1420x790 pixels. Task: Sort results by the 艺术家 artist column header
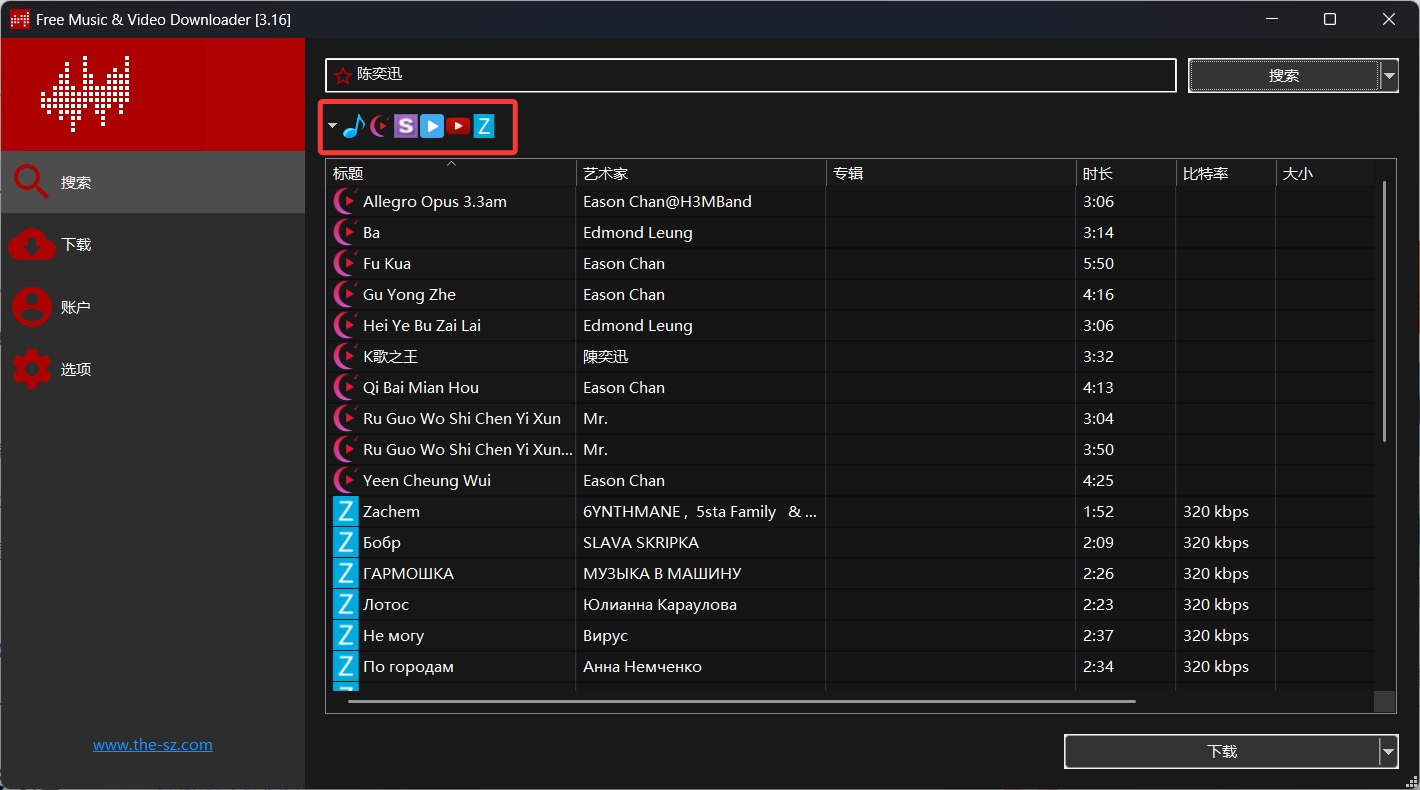701,173
